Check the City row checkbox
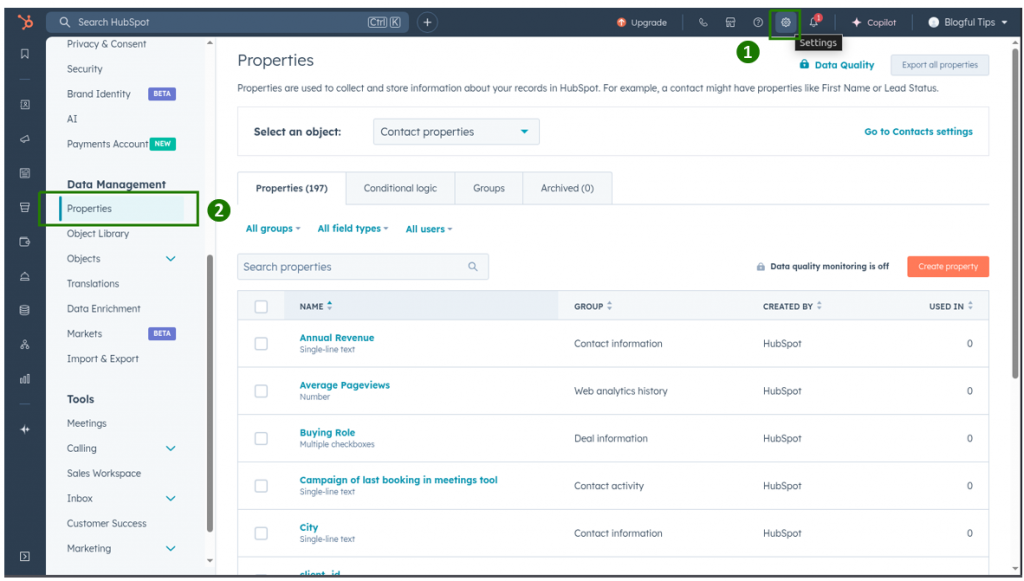This screenshot has height=581, width=1024. pos(261,533)
